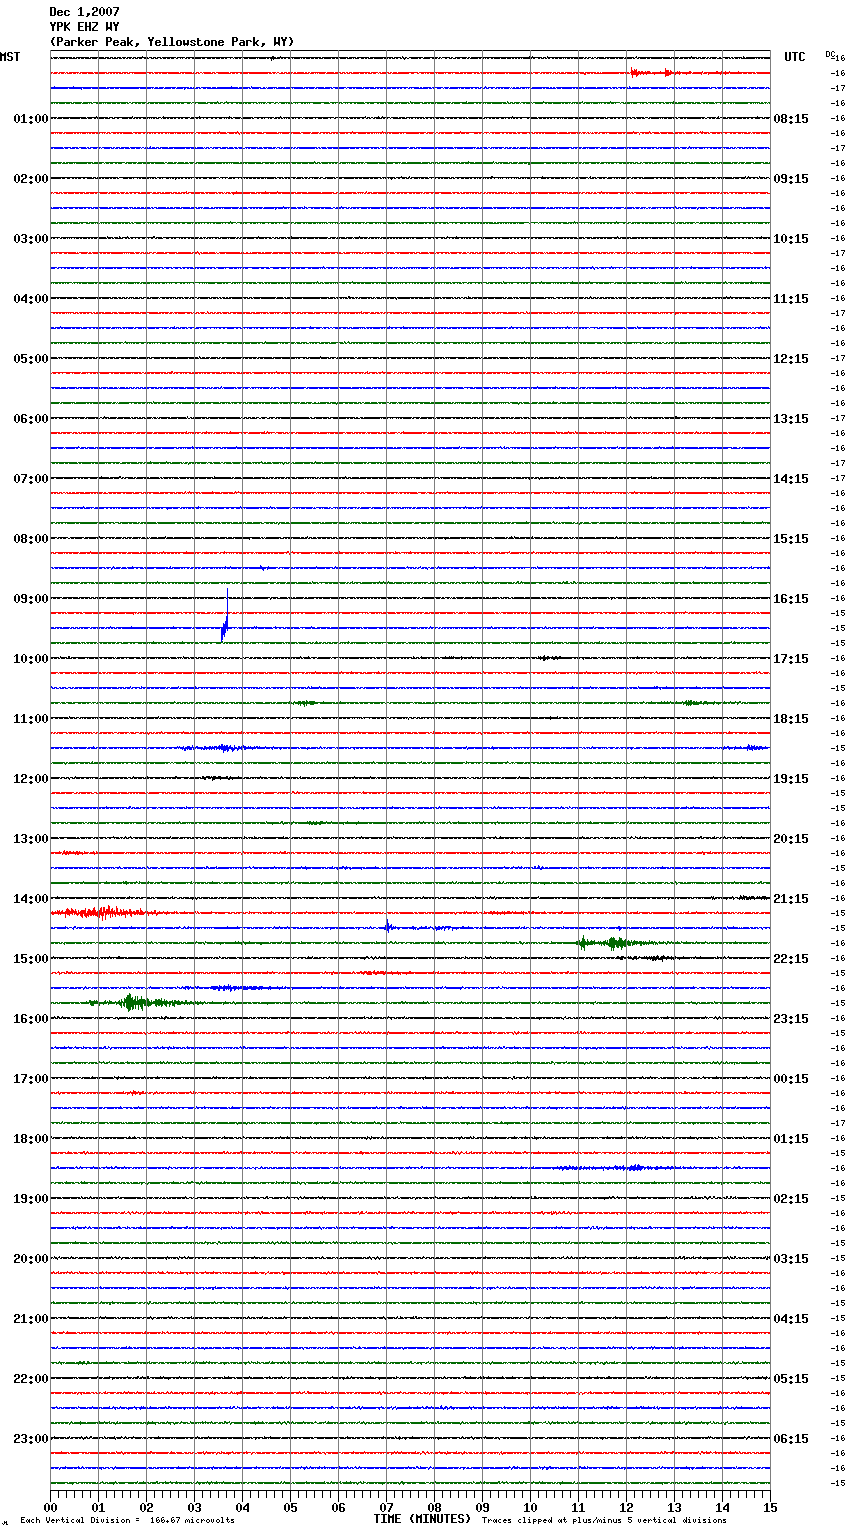The width and height of the screenshot is (850, 1534).
Task: Select the station code "YPK EHZ WY"
Action: pos(84,27)
